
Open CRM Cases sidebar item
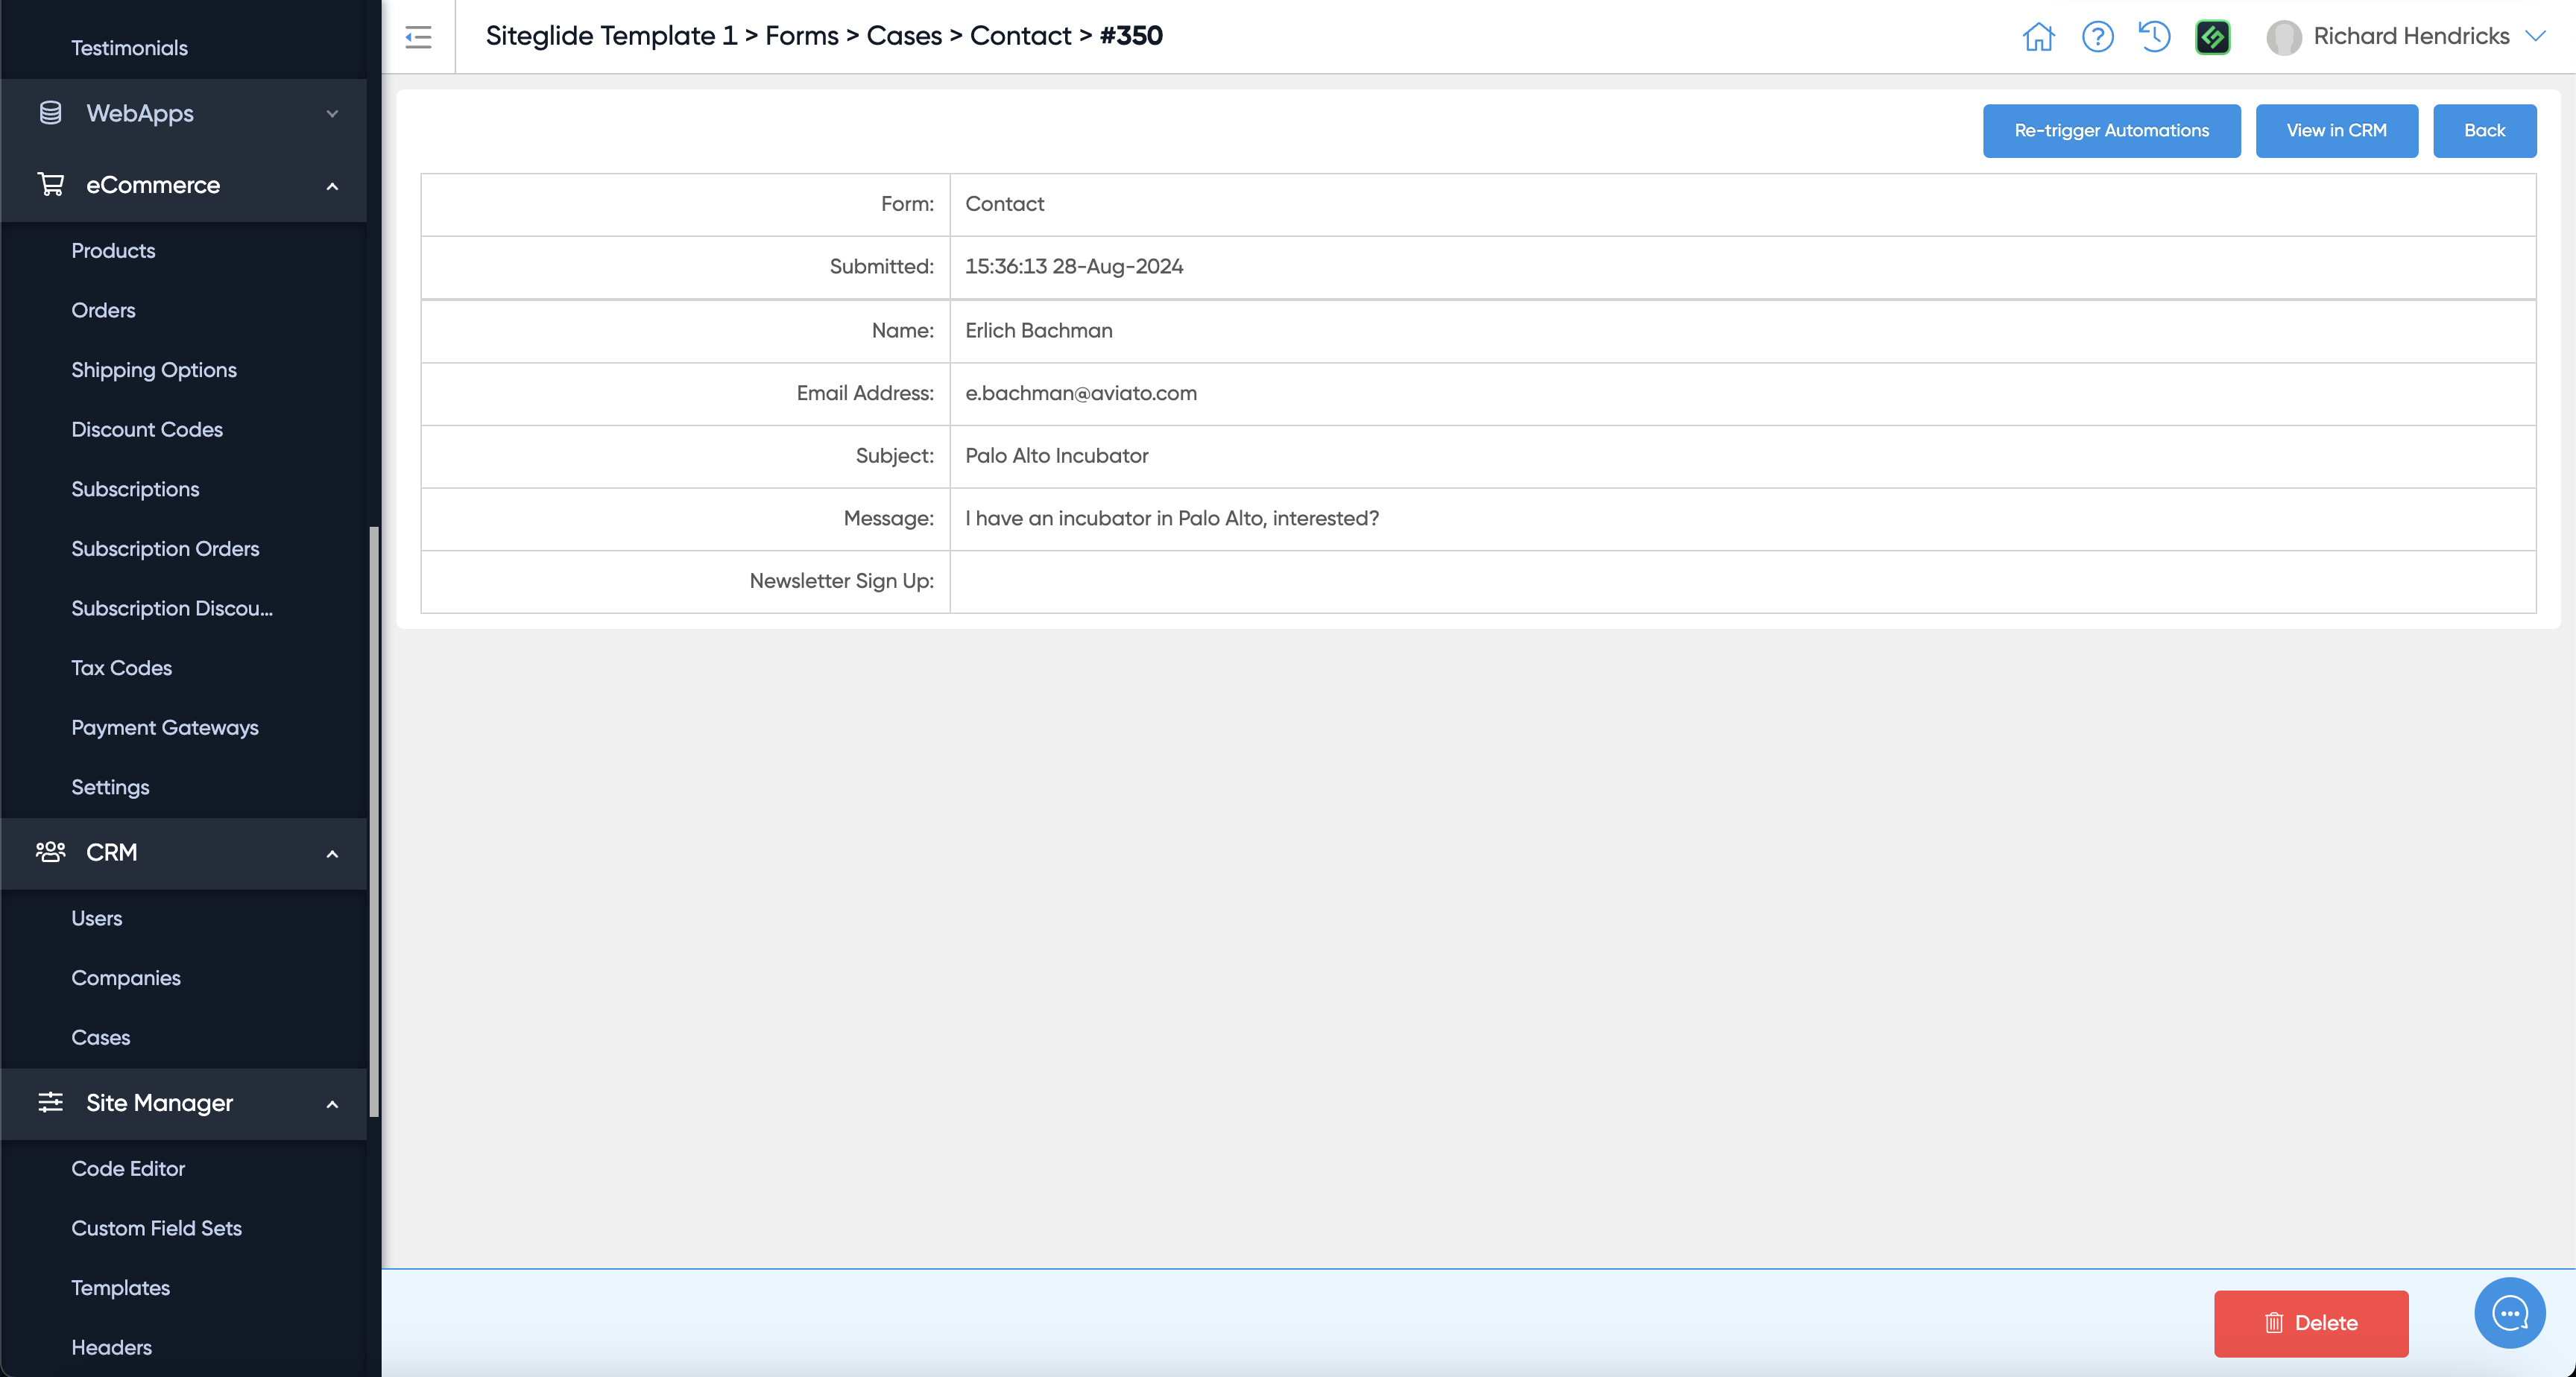100,1037
